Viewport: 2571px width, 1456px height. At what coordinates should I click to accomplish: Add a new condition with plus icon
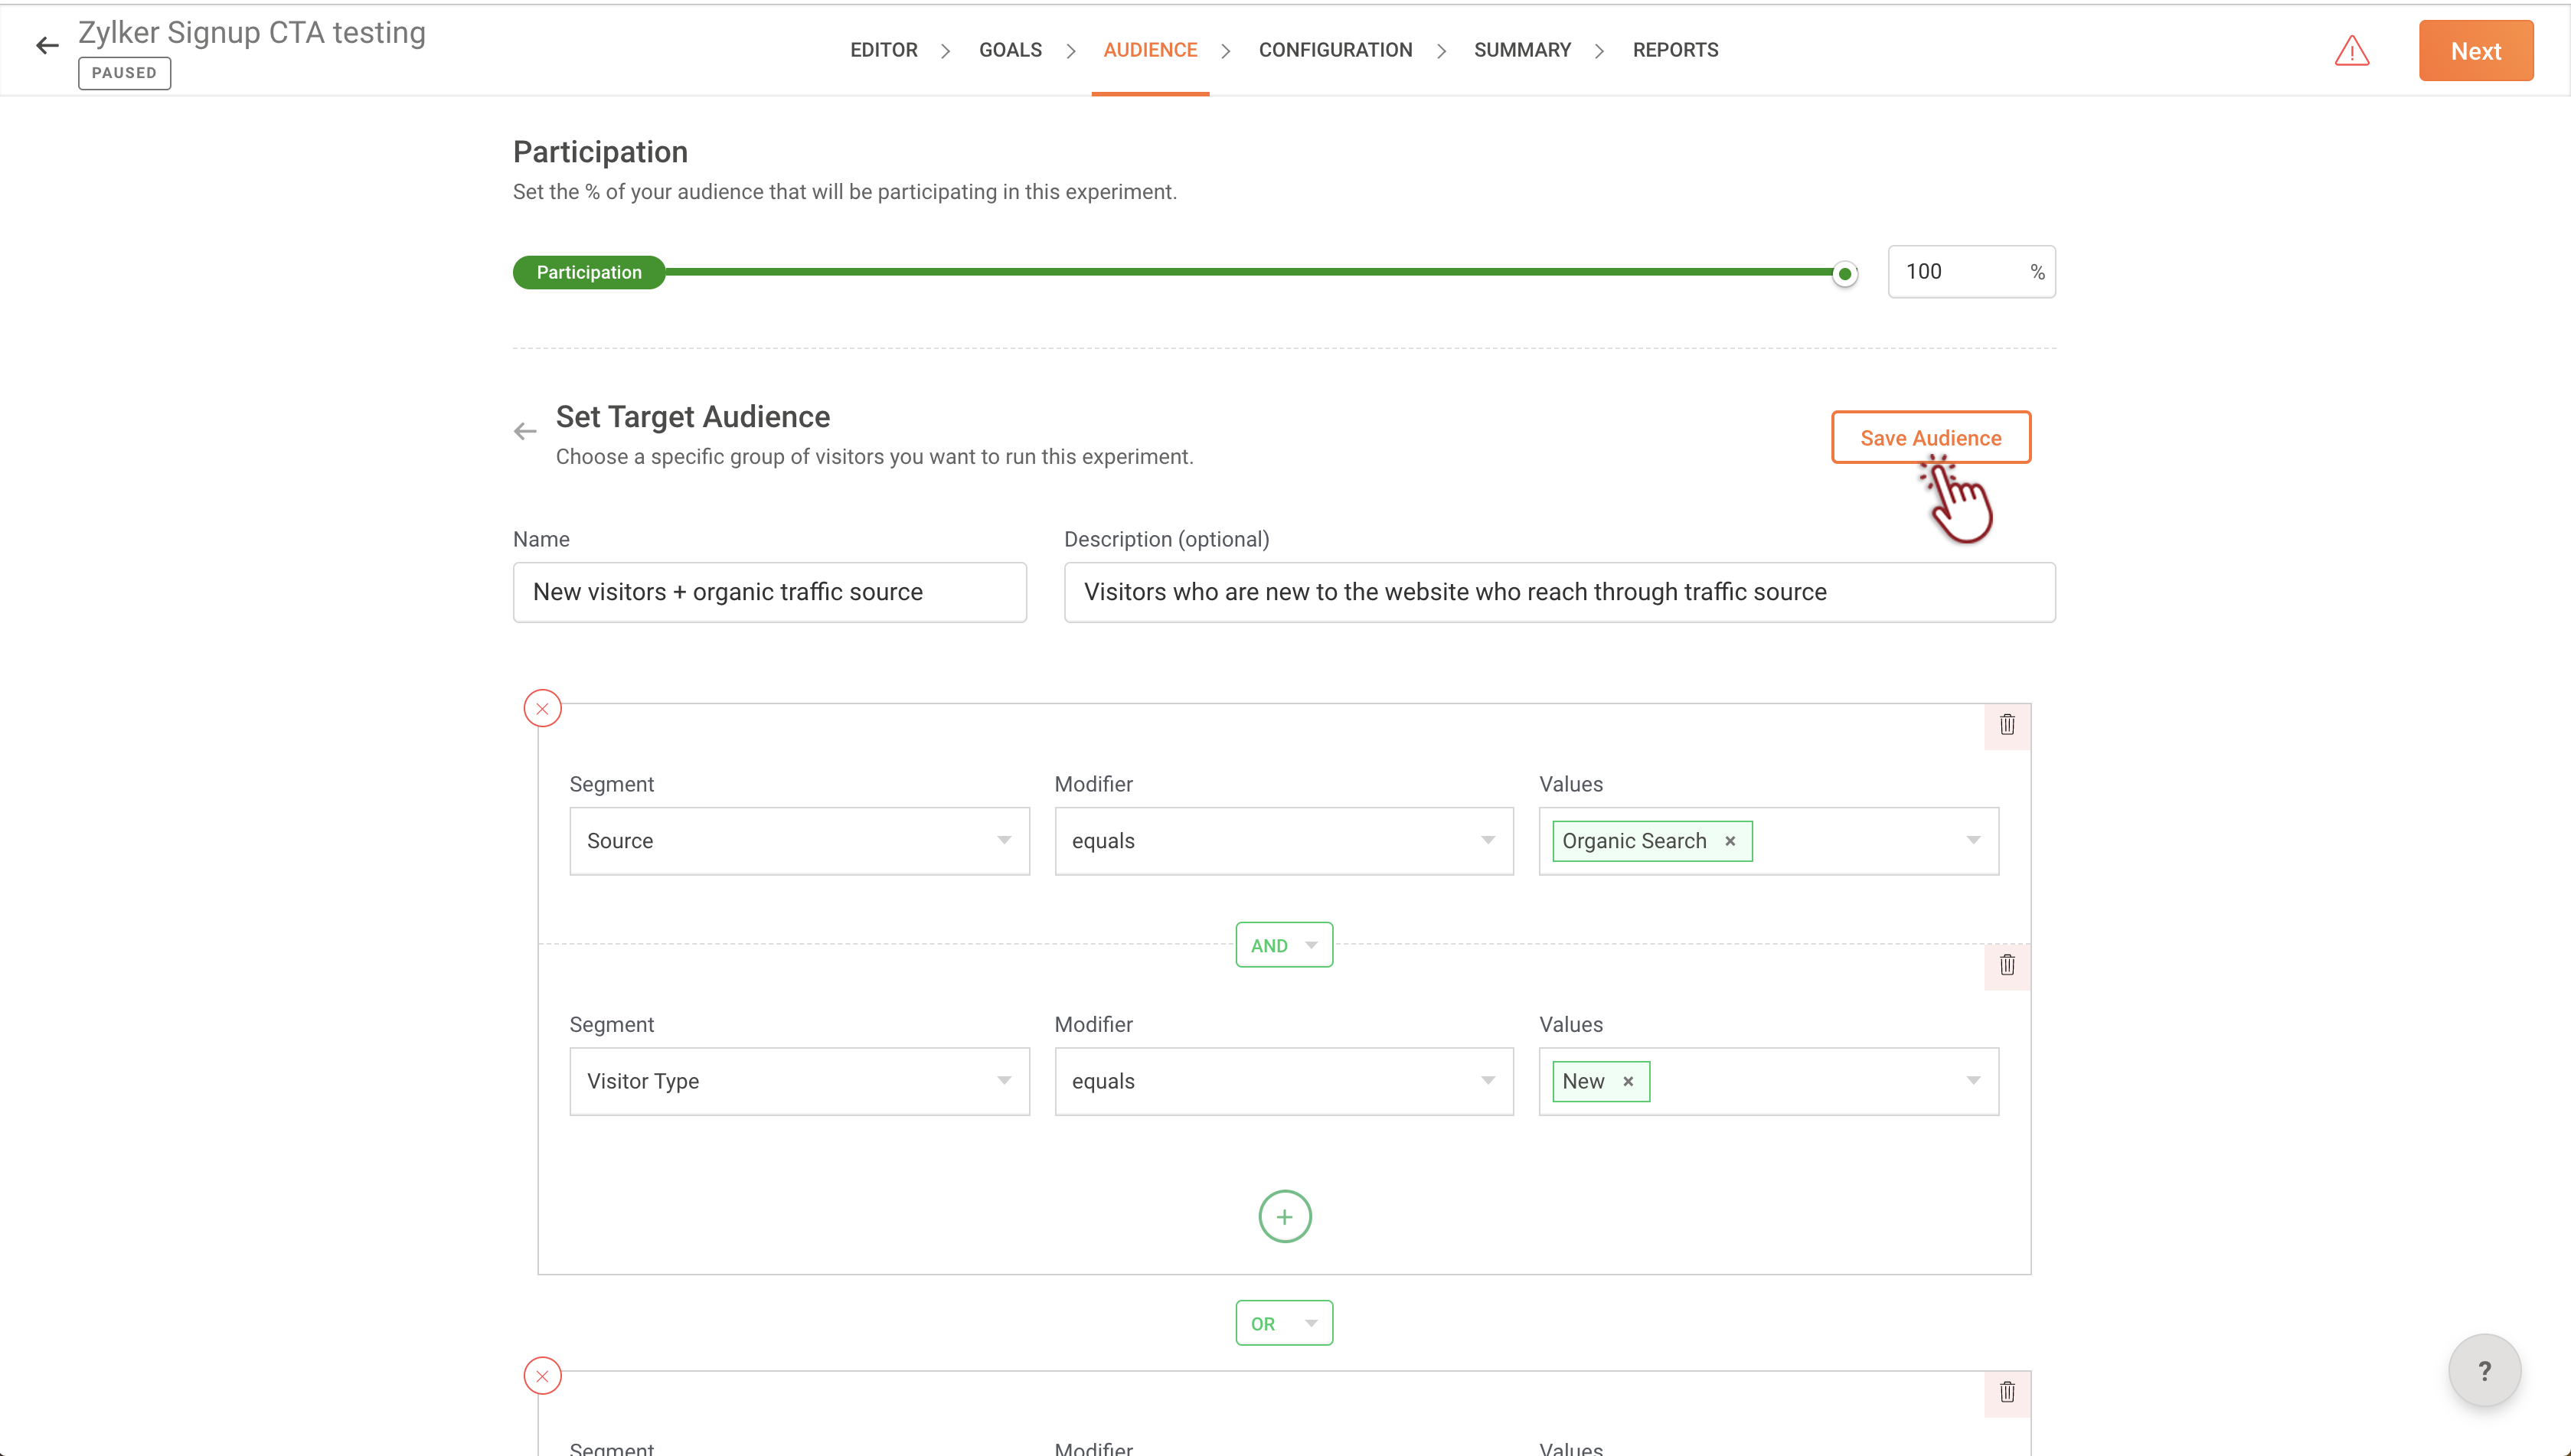click(x=1284, y=1217)
